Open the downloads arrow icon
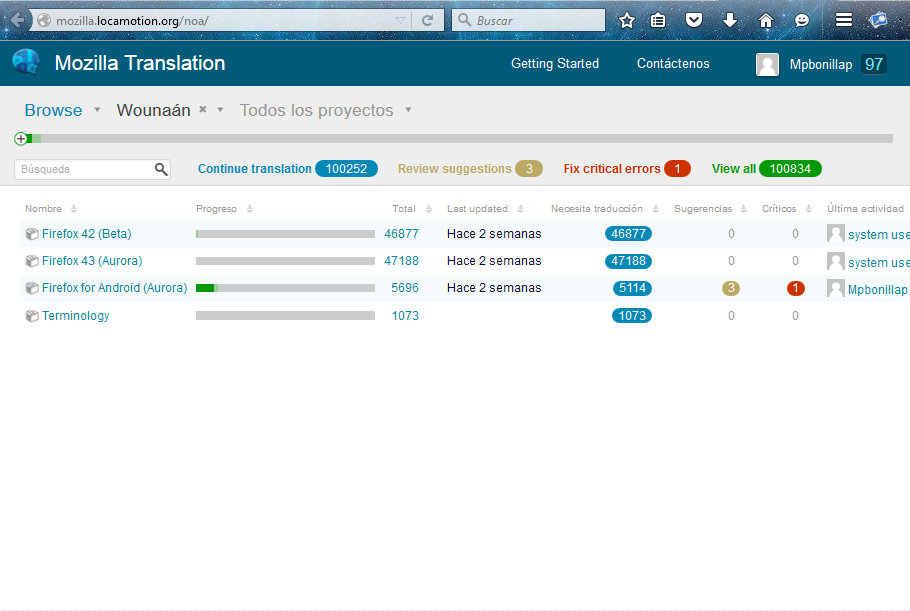The image size is (910, 611). [x=730, y=21]
